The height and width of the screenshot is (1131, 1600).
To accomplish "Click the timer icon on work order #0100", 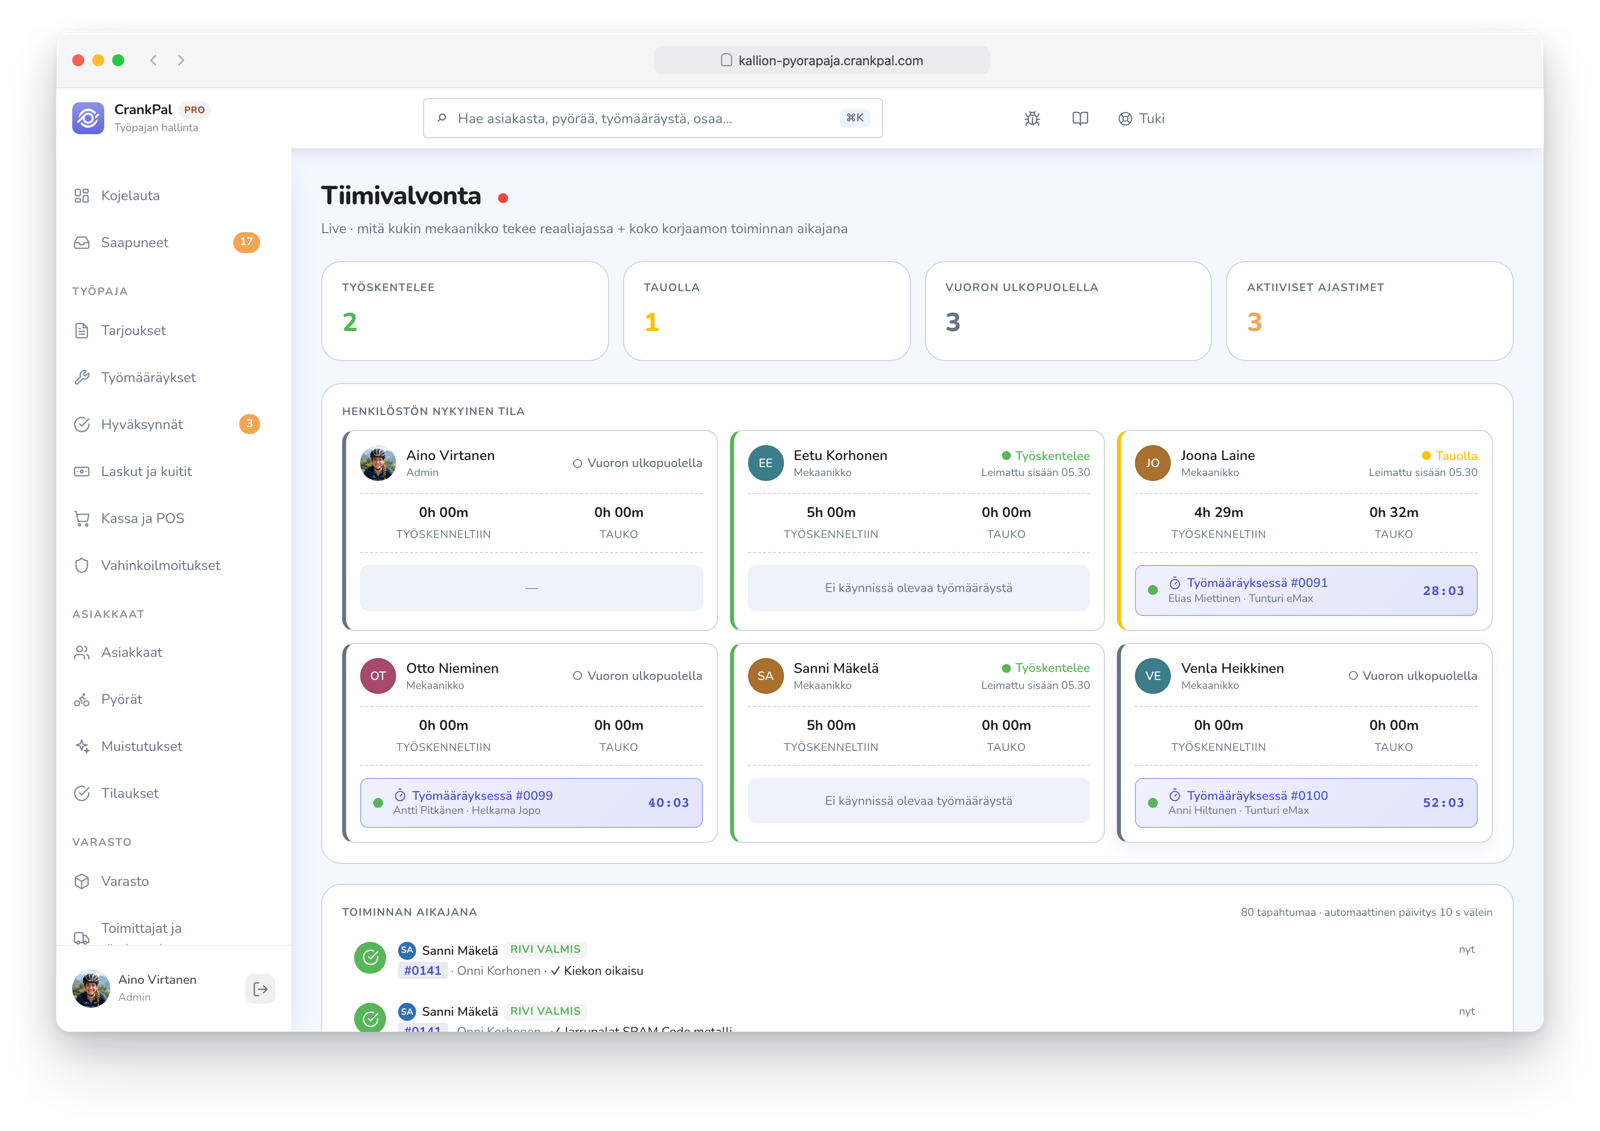I will point(1175,796).
